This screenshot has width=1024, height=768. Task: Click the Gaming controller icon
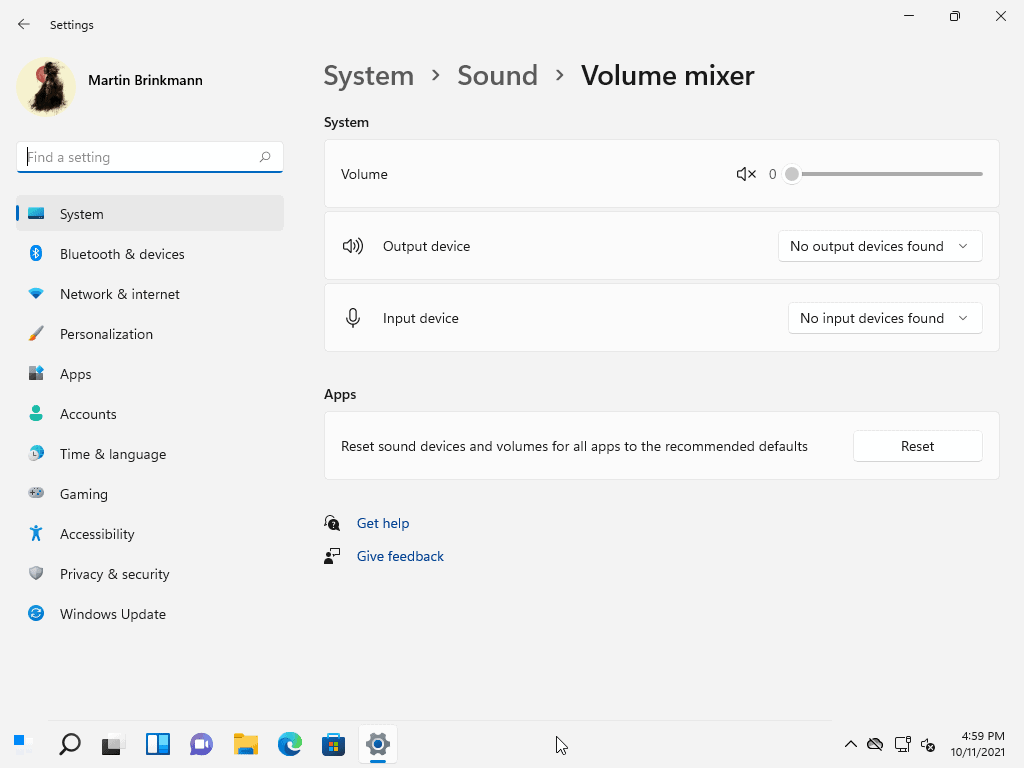click(x=36, y=494)
